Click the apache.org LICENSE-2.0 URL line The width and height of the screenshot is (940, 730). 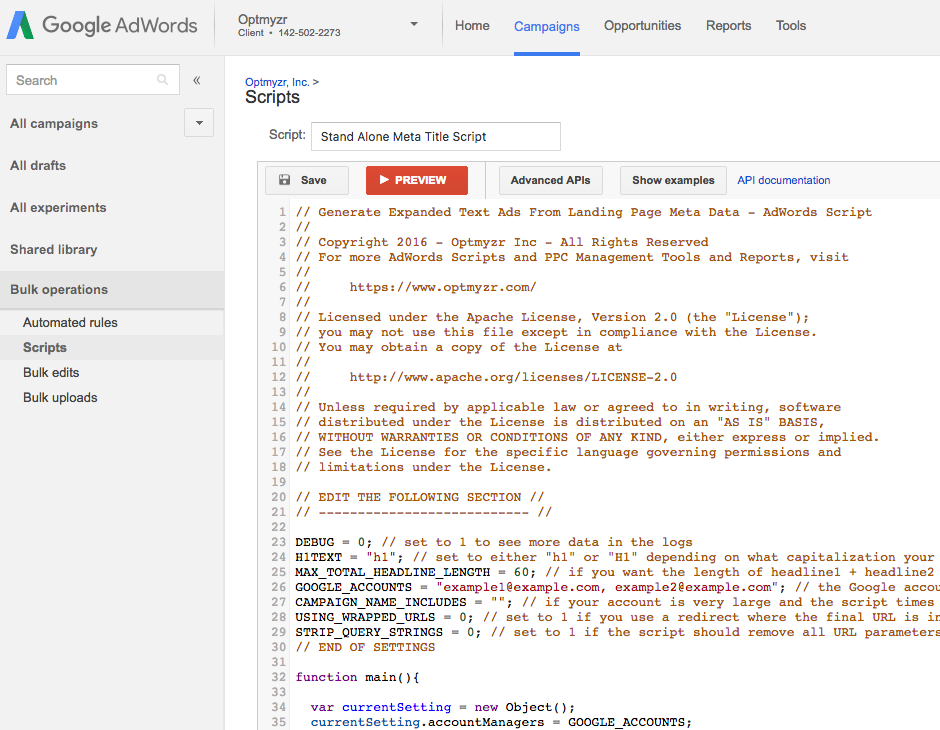513,377
